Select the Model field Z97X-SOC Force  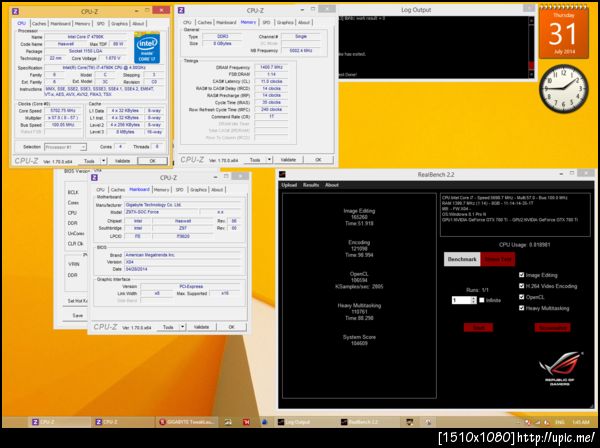[161, 212]
